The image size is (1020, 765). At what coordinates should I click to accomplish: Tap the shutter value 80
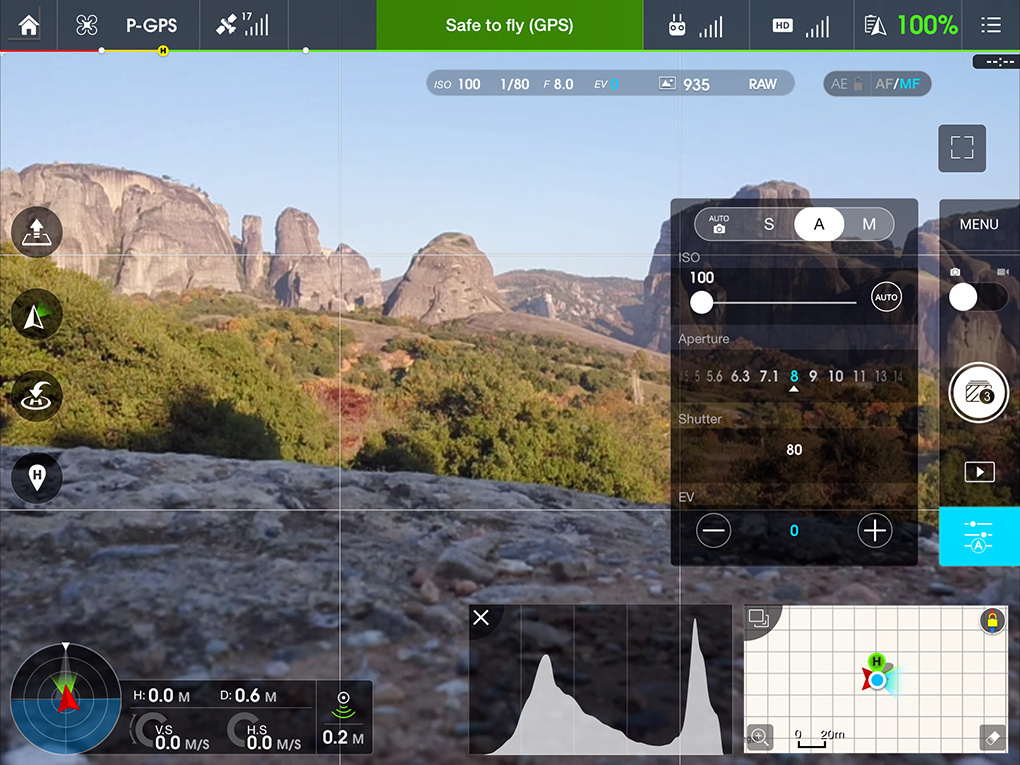click(794, 450)
